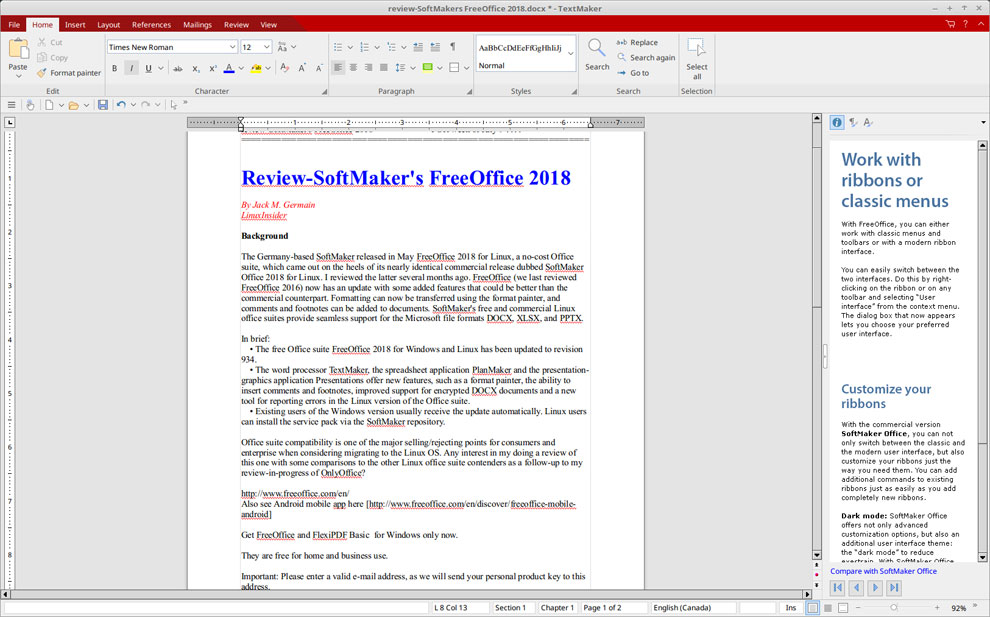Screen dimensions: 990x617
Task: Toggle the Ins insert mode indicator
Action: [791, 608]
